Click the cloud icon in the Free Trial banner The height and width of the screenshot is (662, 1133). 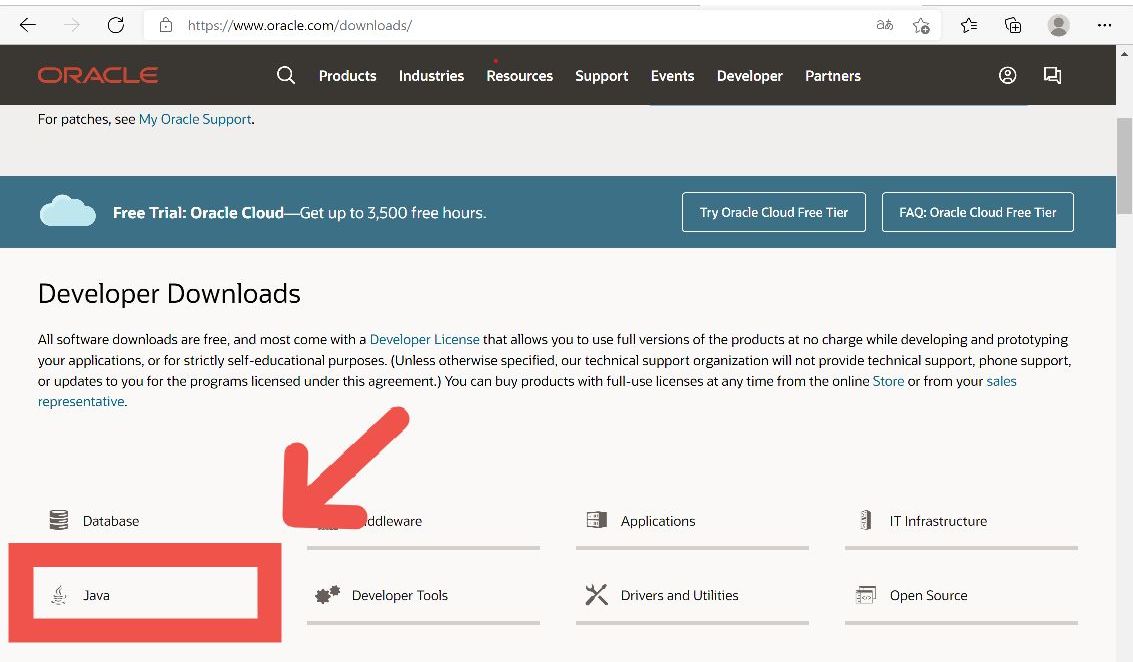click(x=68, y=211)
